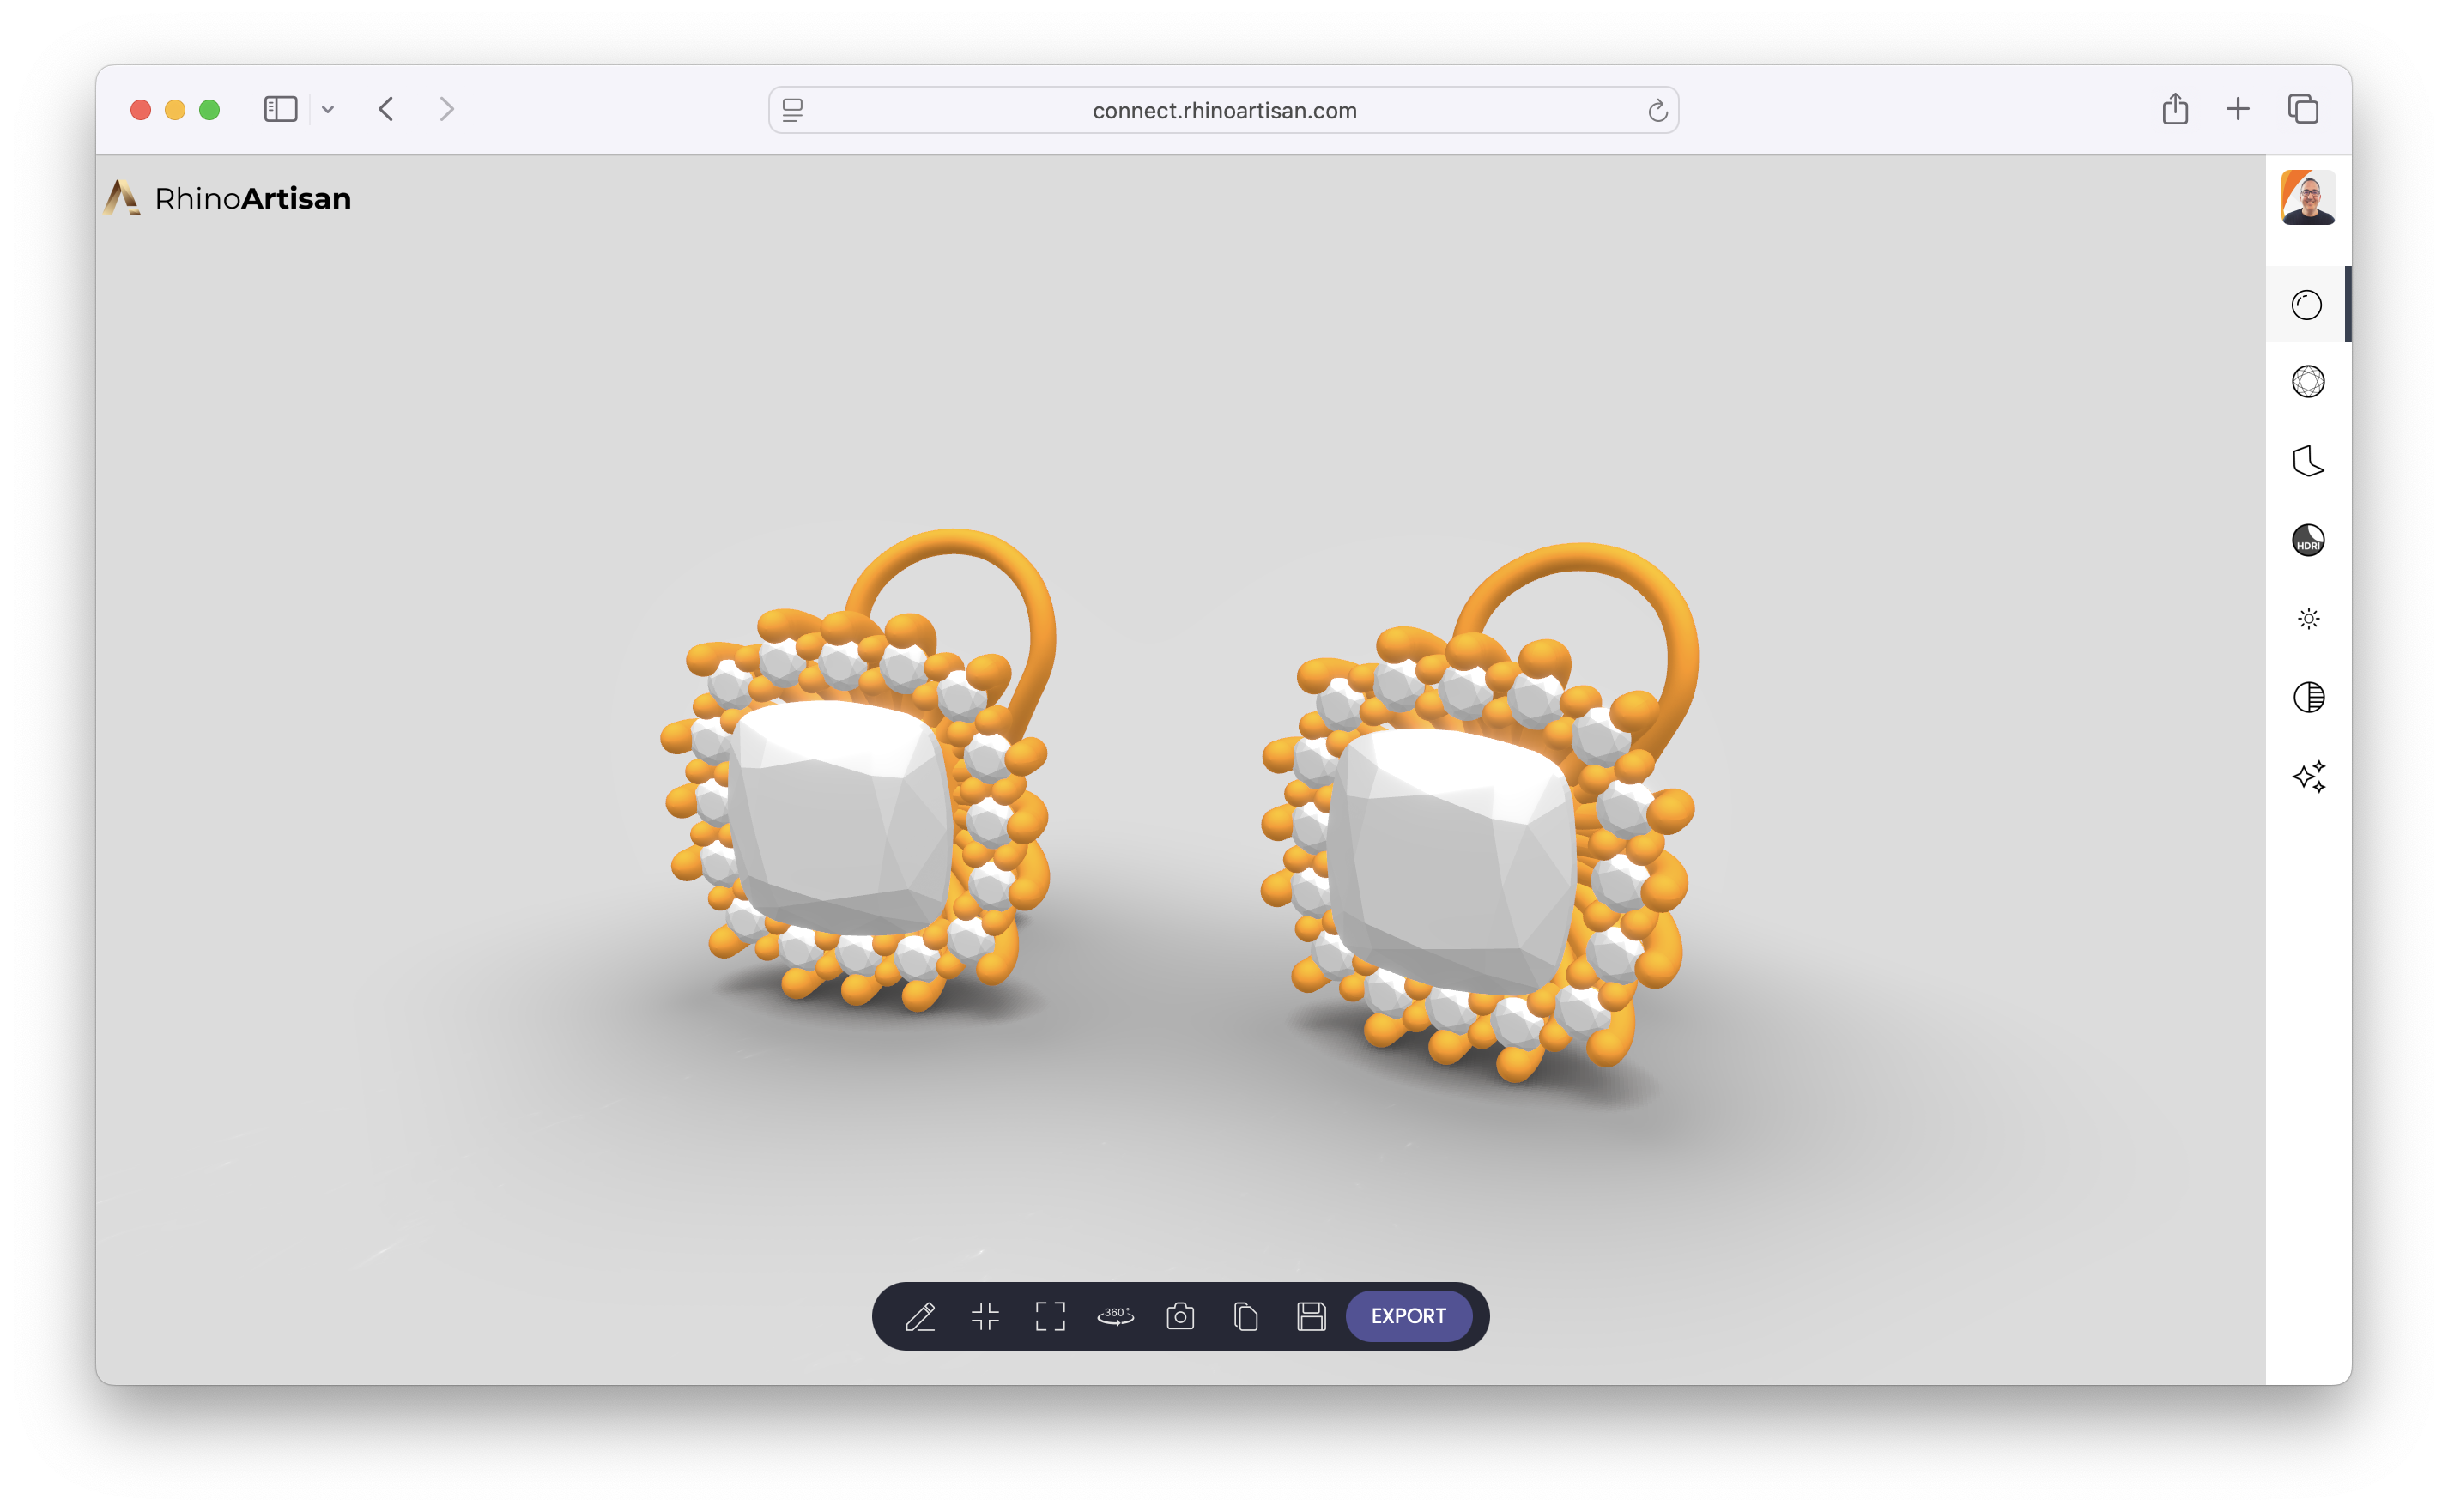
Task: Start the 360° turntable rotation
Action: click(x=1115, y=1316)
